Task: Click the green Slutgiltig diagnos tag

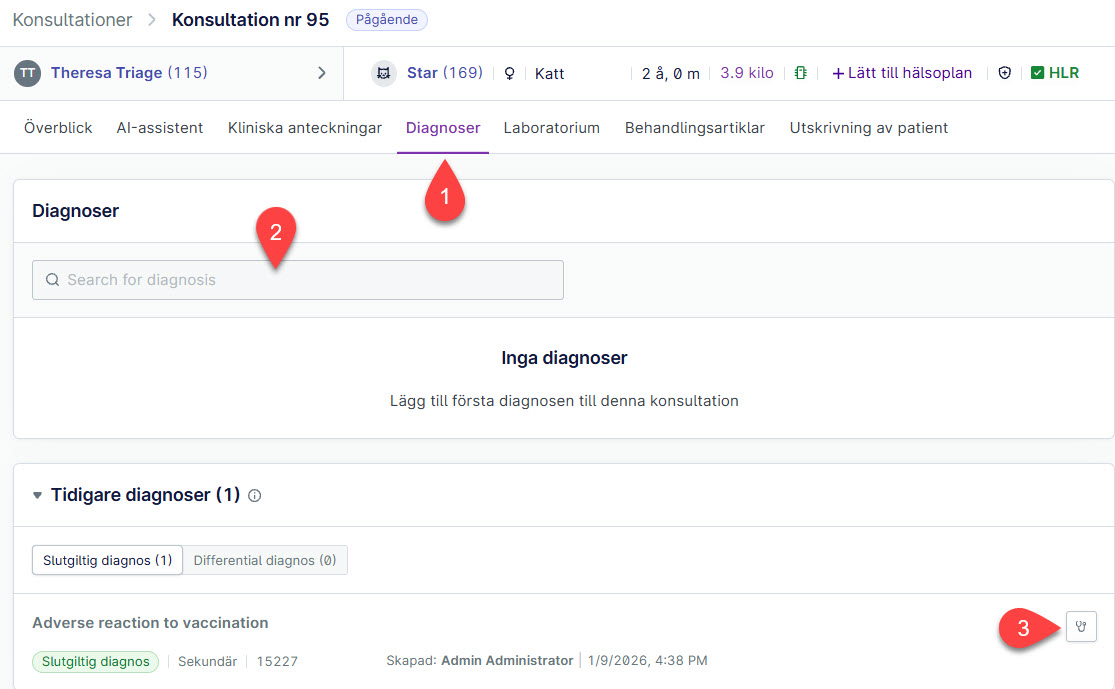Action: 95,661
